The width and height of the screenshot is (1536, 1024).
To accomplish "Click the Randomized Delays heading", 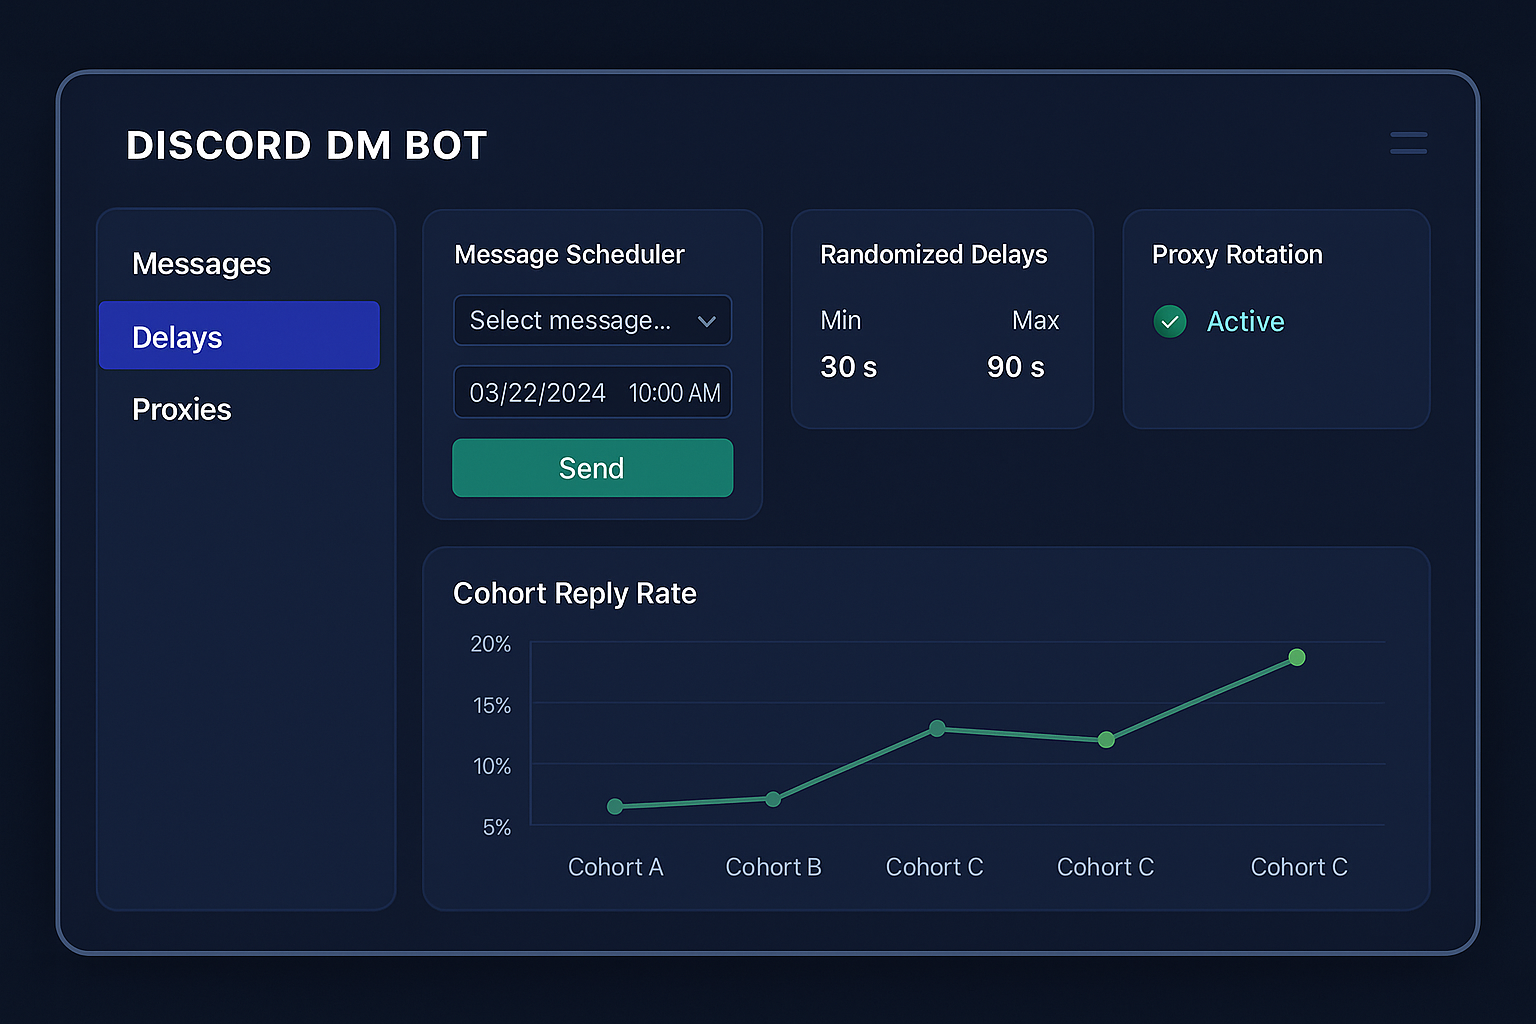I will click(x=933, y=255).
